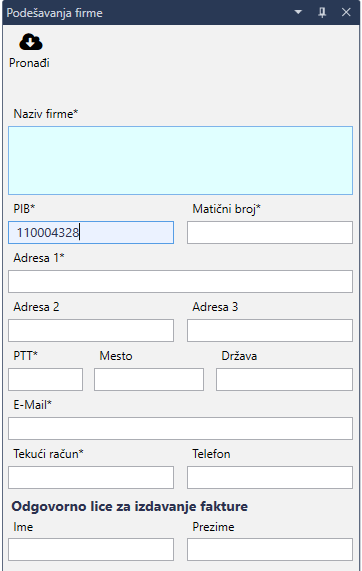Image resolution: width=362 pixels, height=571 pixels.
Task: Select the Telefon input field
Action: (x=270, y=477)
